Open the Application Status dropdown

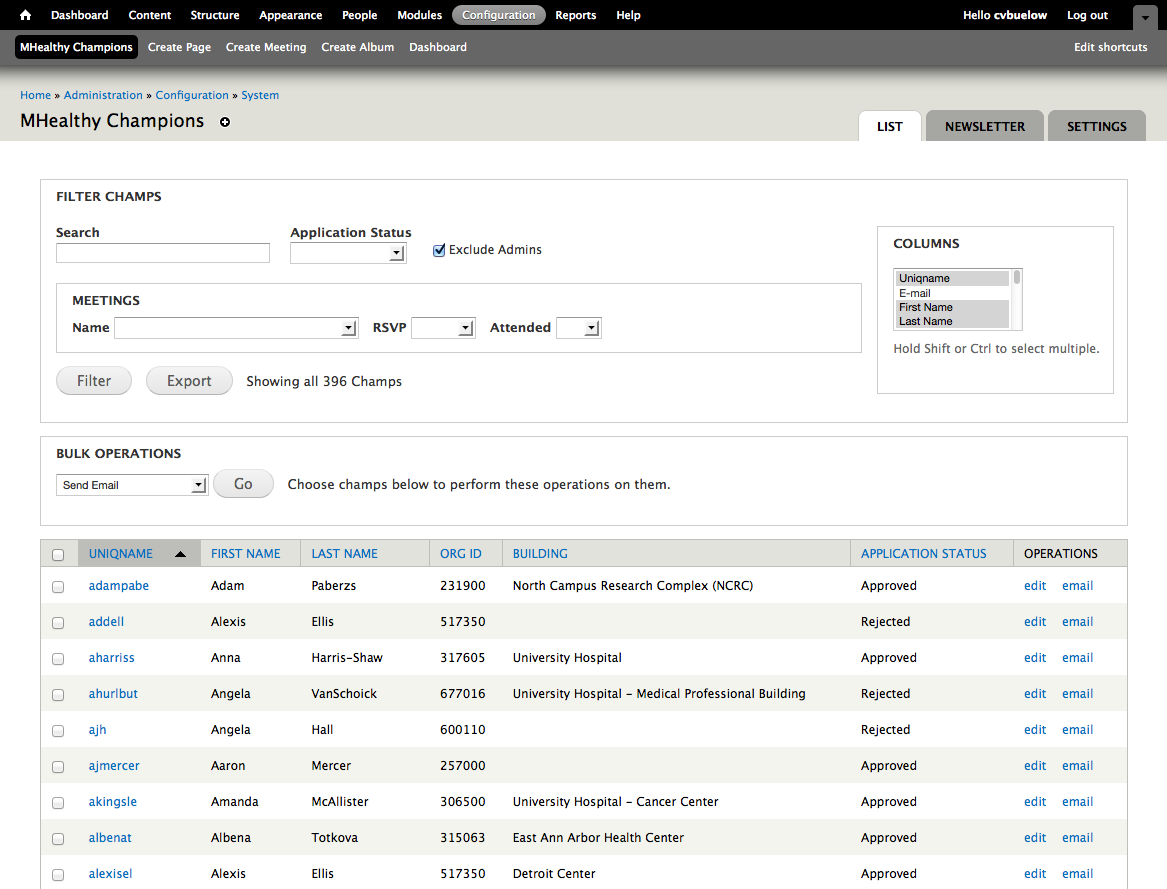[348, 253]
